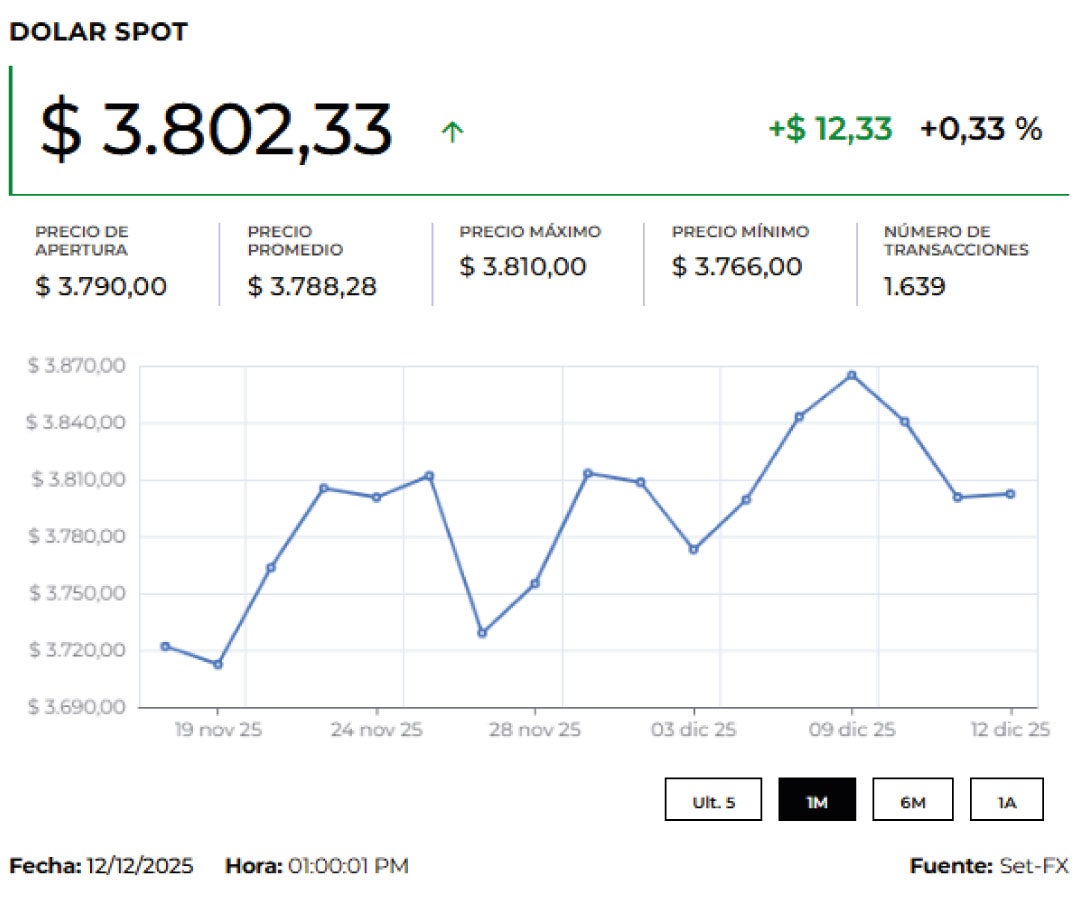Click the Precio Máximo value $ 3.810,00

click(523, 267)
